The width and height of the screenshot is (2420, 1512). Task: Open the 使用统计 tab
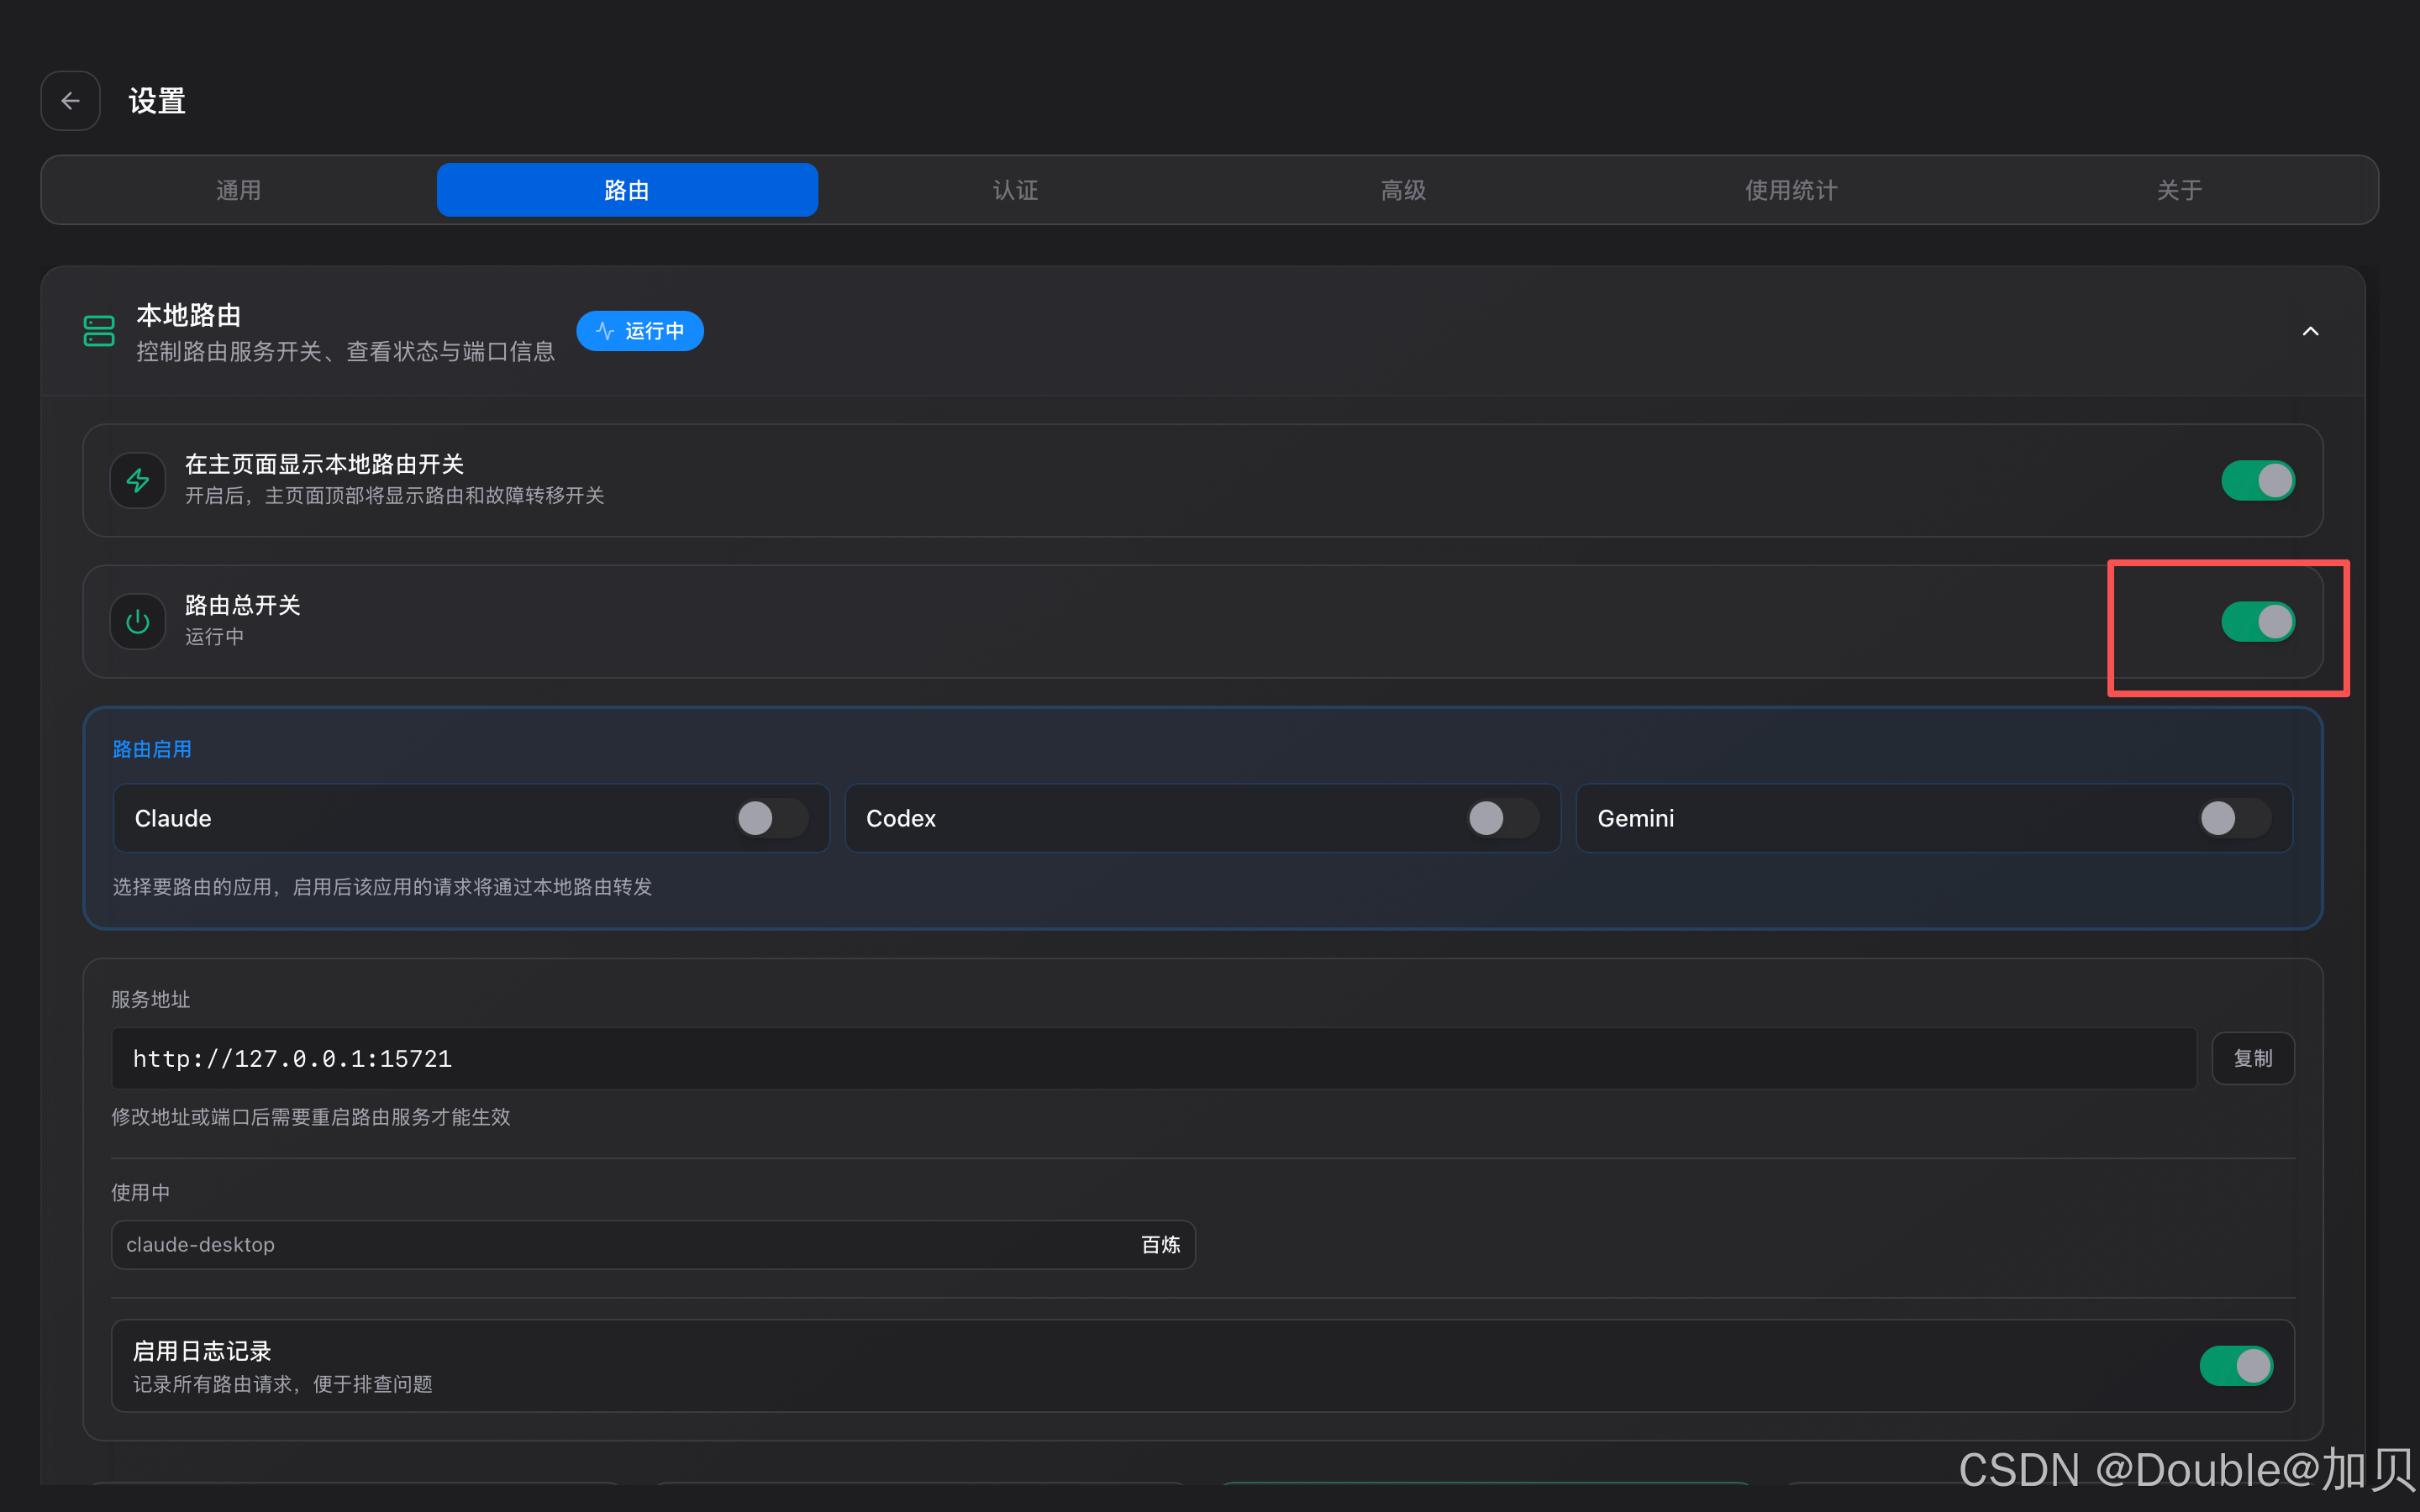1792,190
